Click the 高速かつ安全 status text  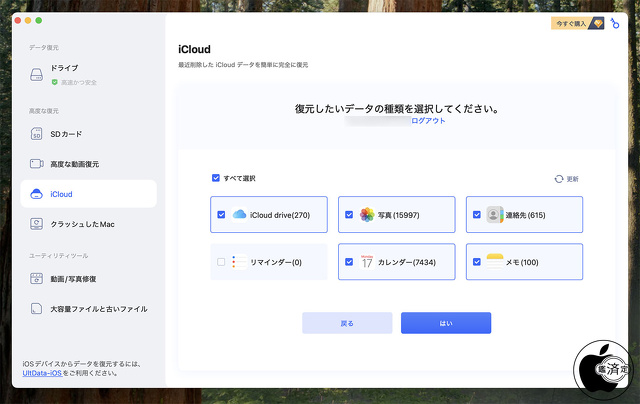coord(79,82)
